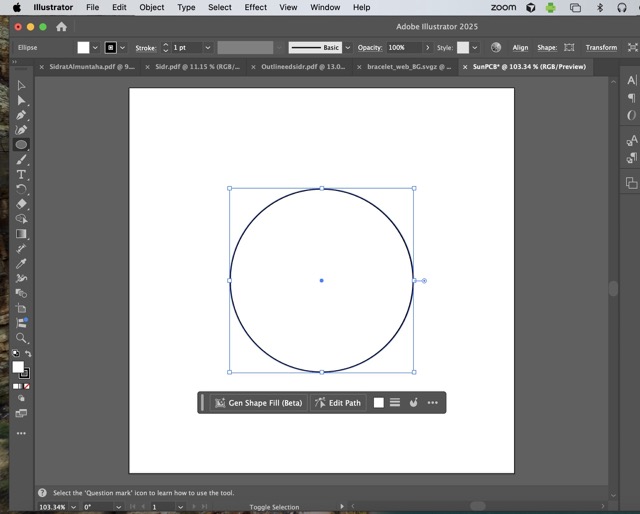Click the Home icon

[61, 27]
